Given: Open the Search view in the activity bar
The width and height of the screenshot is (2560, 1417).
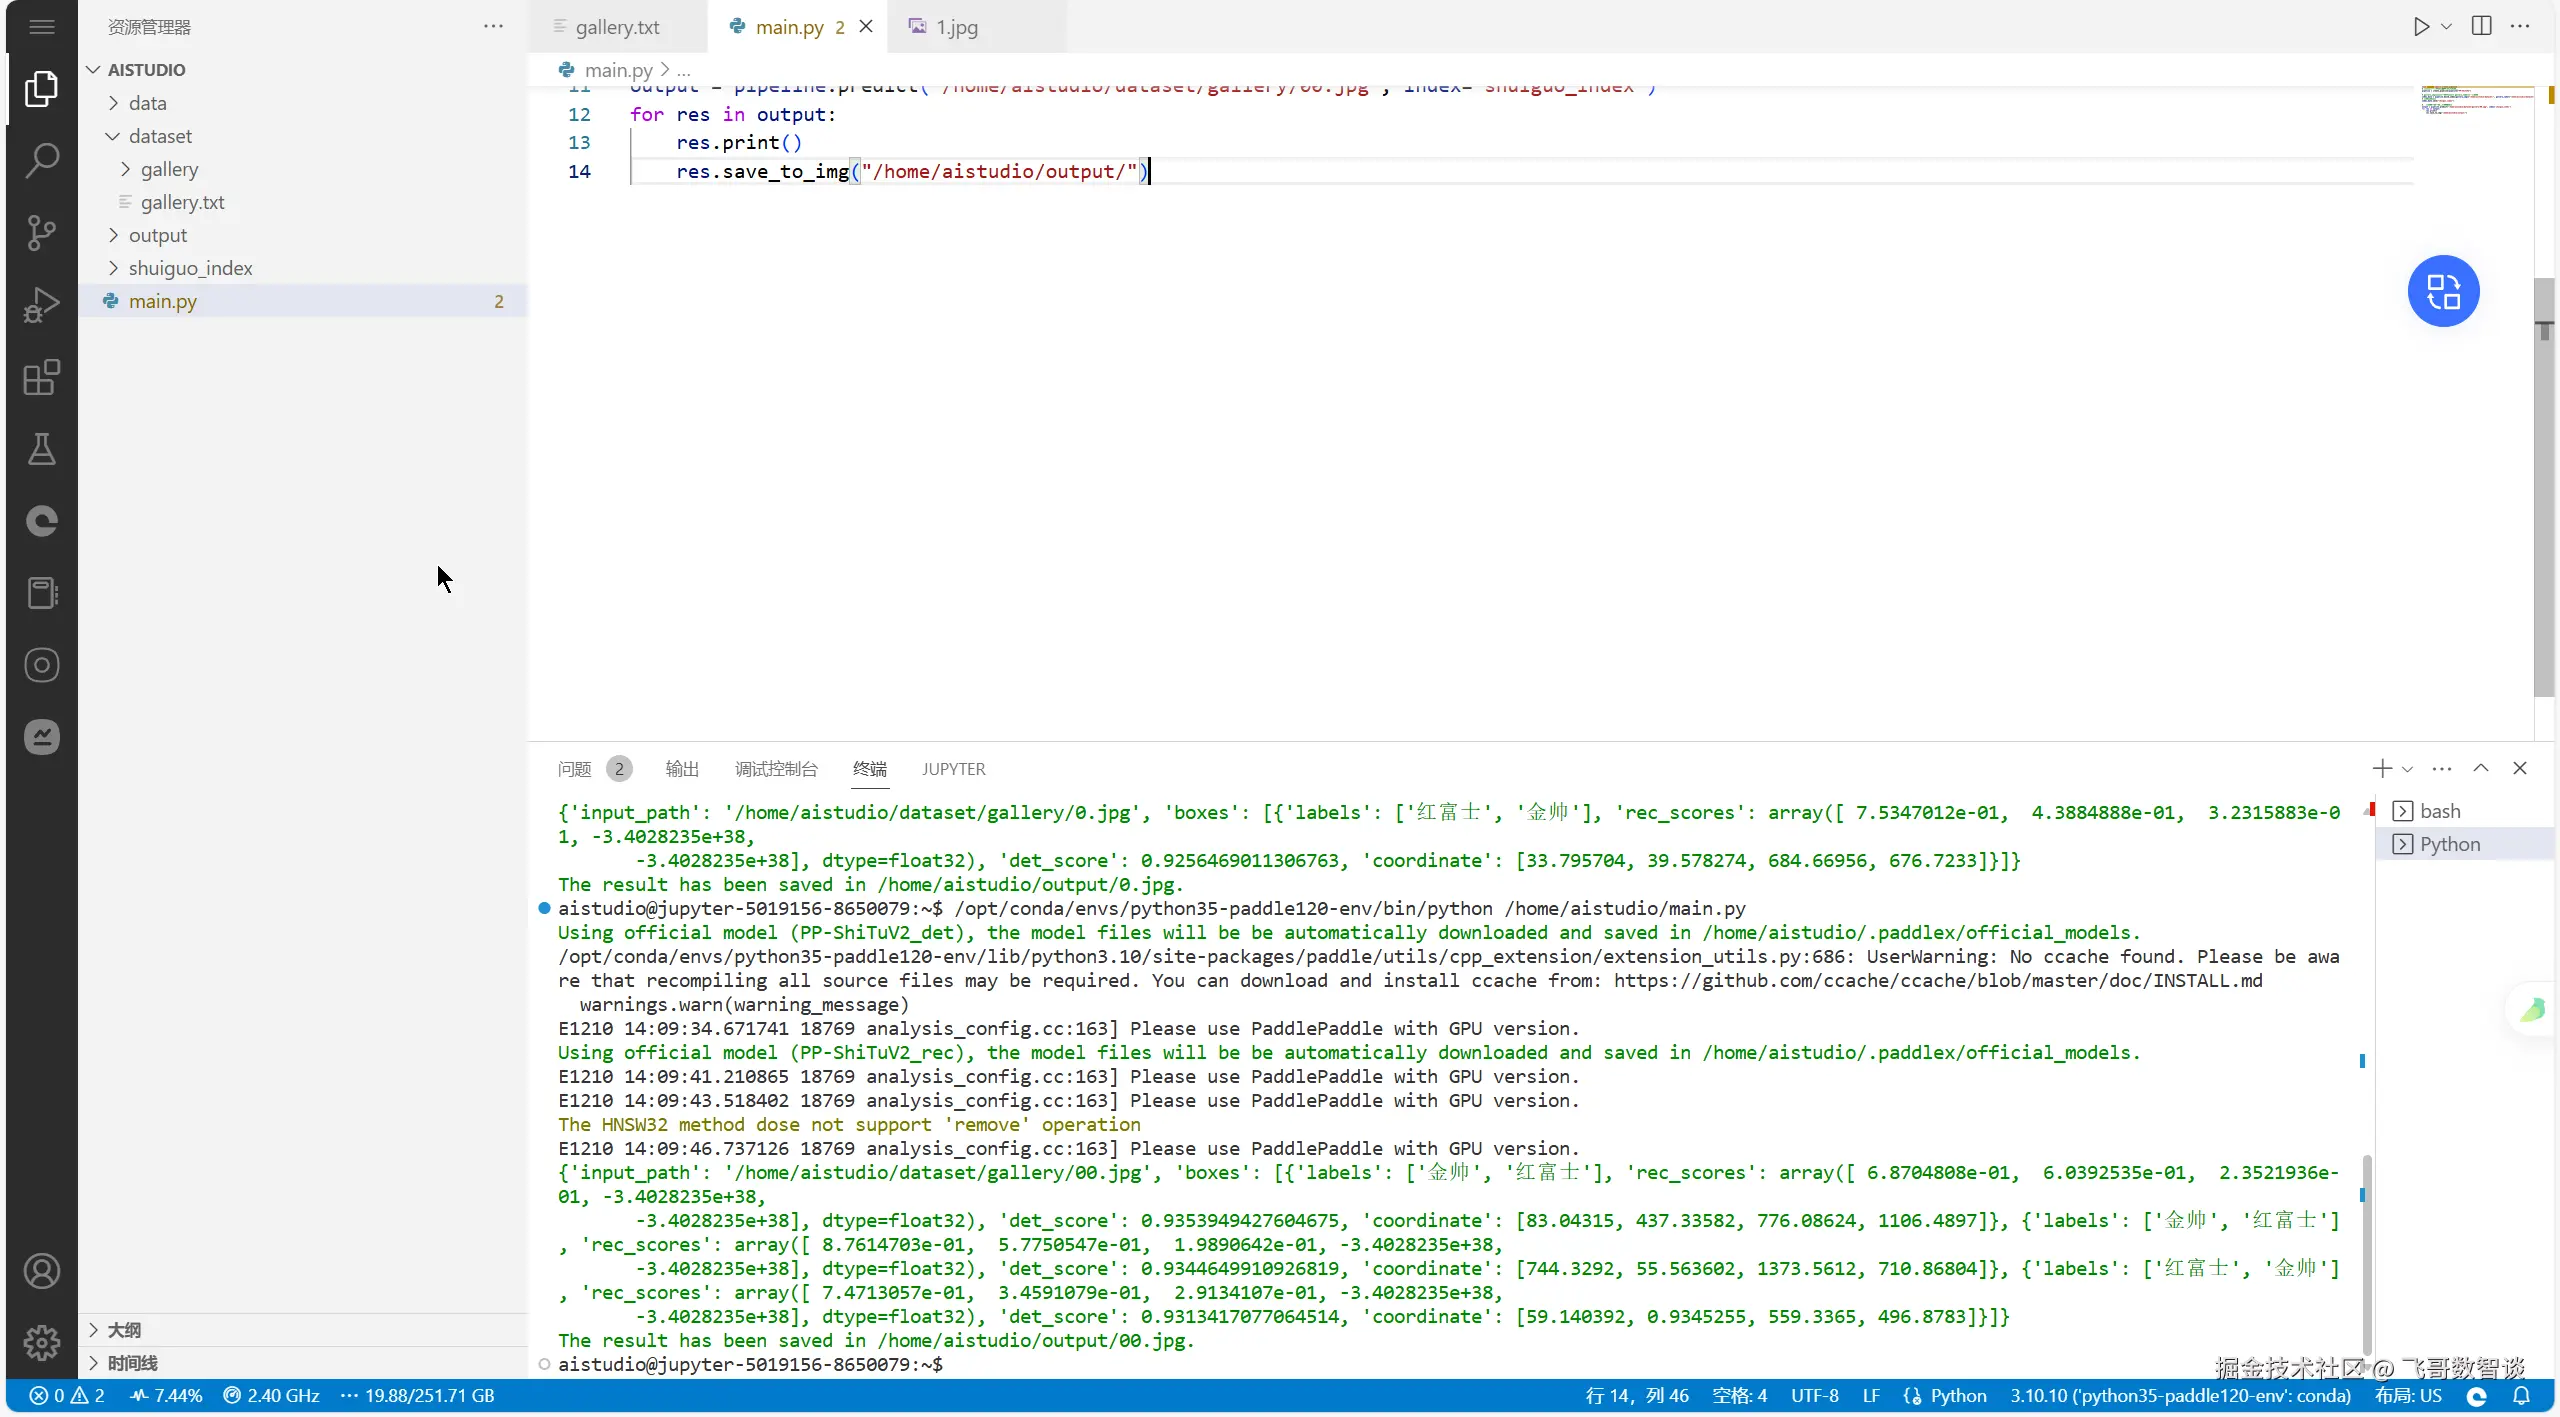Looking at the screenshot, I should pos(41,161).
